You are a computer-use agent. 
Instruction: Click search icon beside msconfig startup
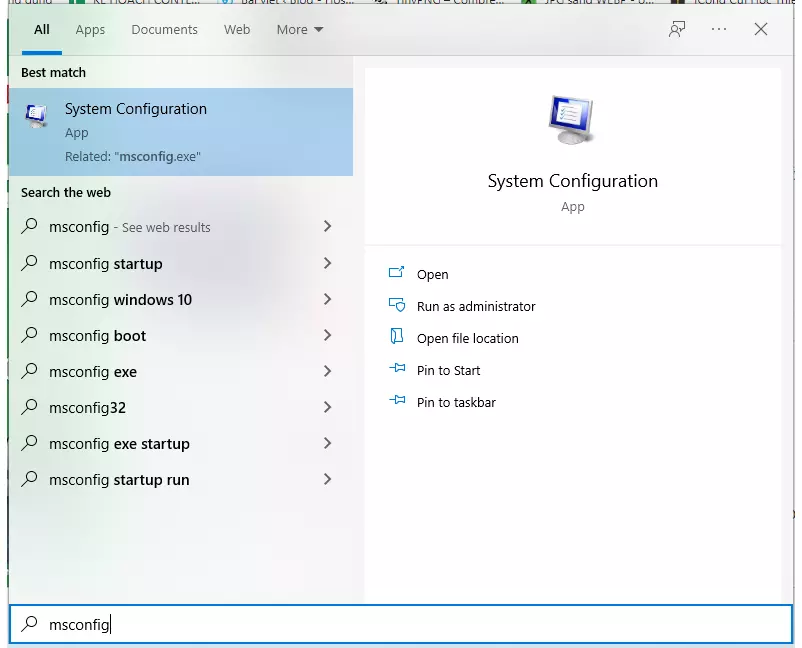click(30, 263)
